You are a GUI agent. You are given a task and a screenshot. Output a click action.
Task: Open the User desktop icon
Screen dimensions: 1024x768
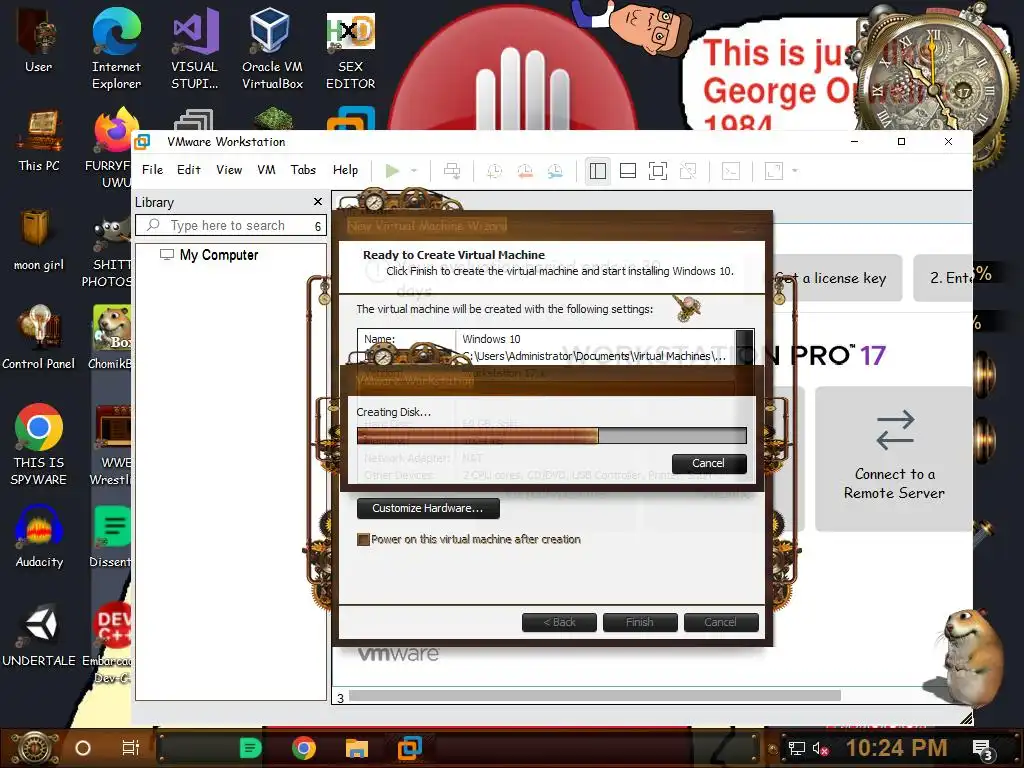pos(39,40)
